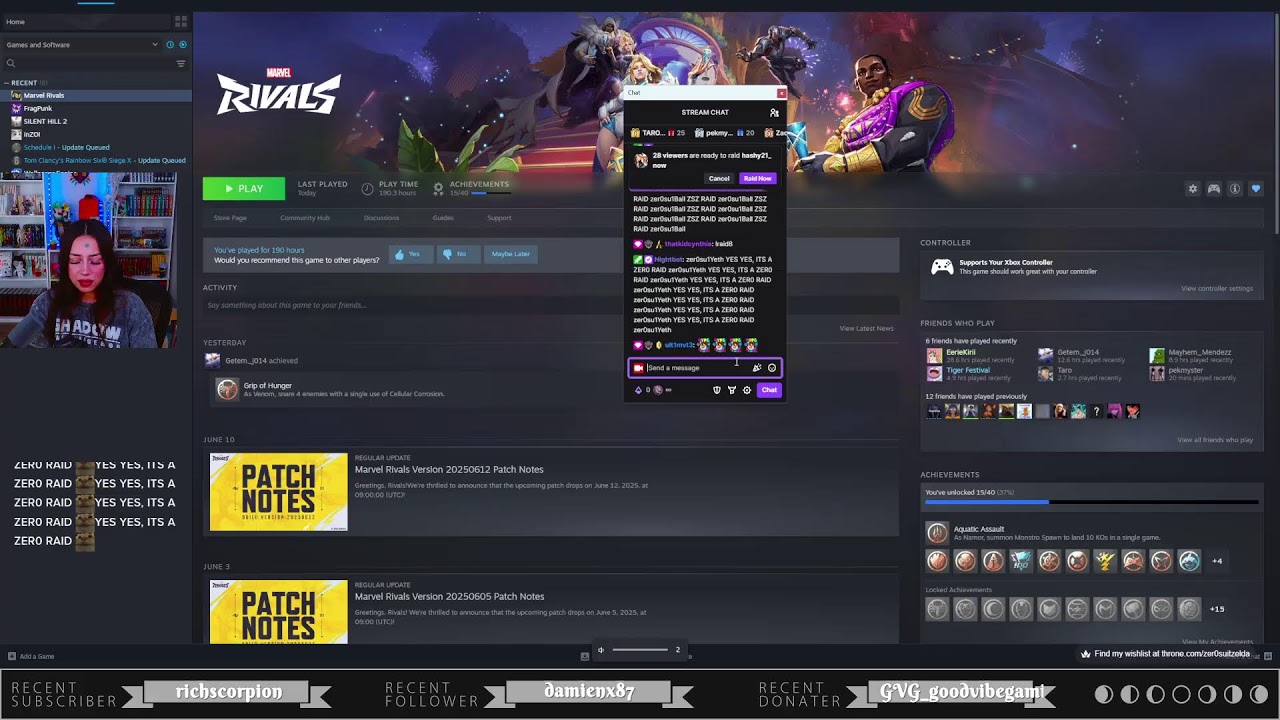This screenshot has height=720, width=1280.
Task: Toggle the favorite heart icon
Action: (1256, 189)
